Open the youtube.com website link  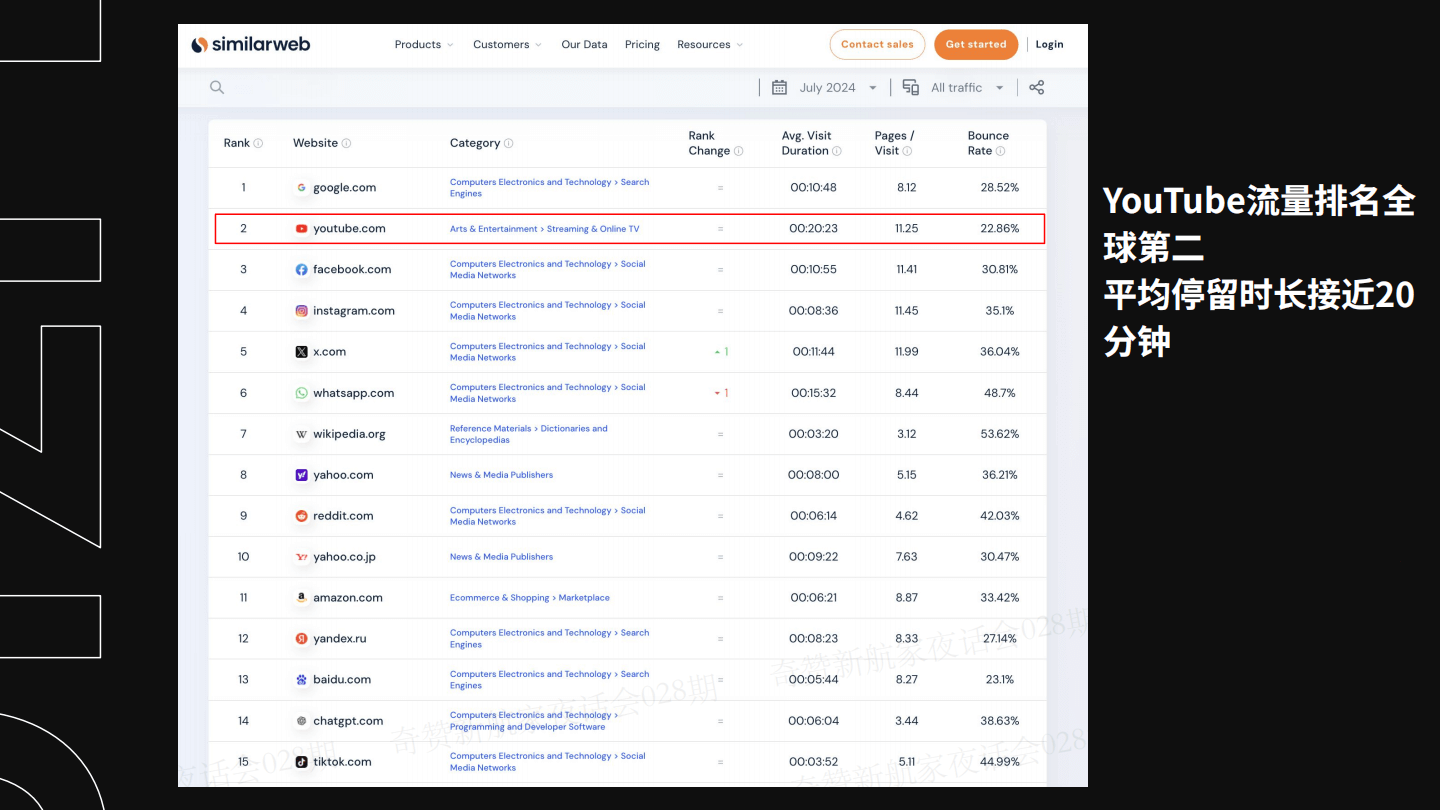pyautogui.click(x=349, y=228)
